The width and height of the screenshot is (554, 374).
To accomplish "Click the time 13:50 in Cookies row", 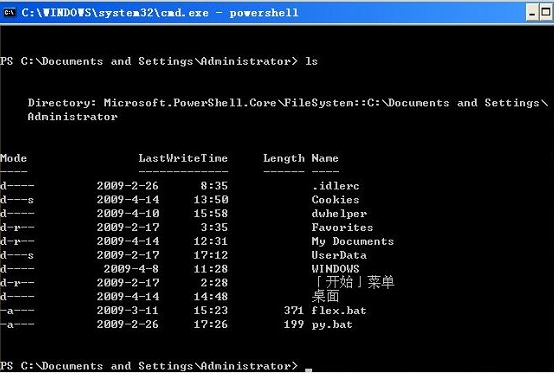I will click(211, 200).
